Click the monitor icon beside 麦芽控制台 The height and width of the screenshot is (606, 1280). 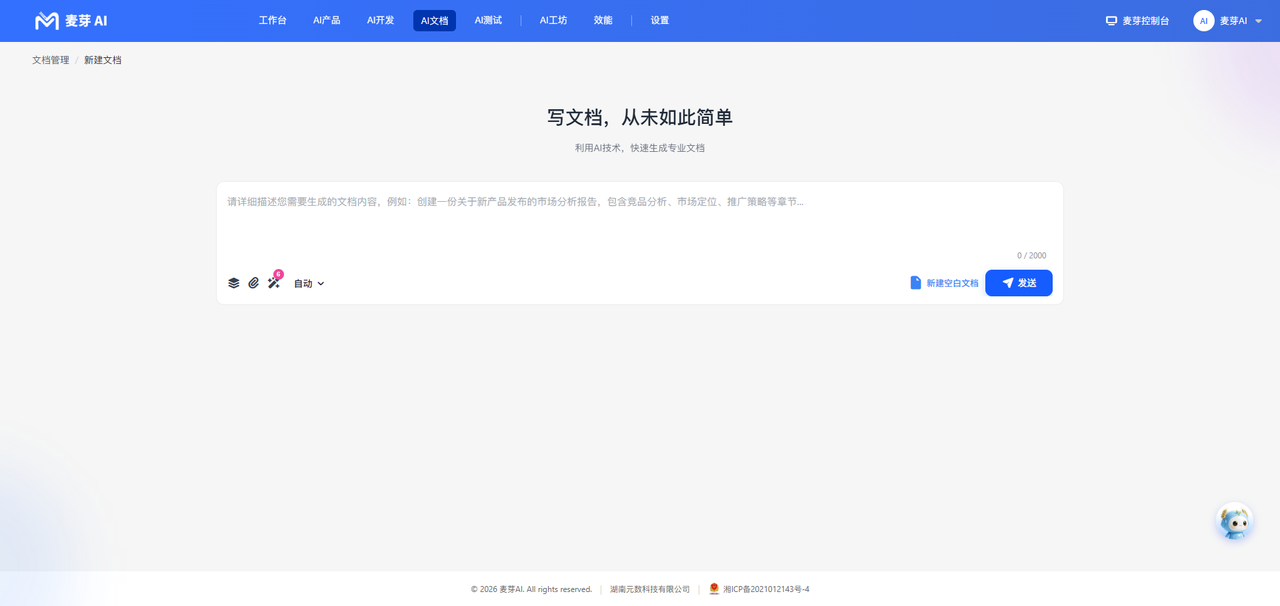[x=1111, y=20]
